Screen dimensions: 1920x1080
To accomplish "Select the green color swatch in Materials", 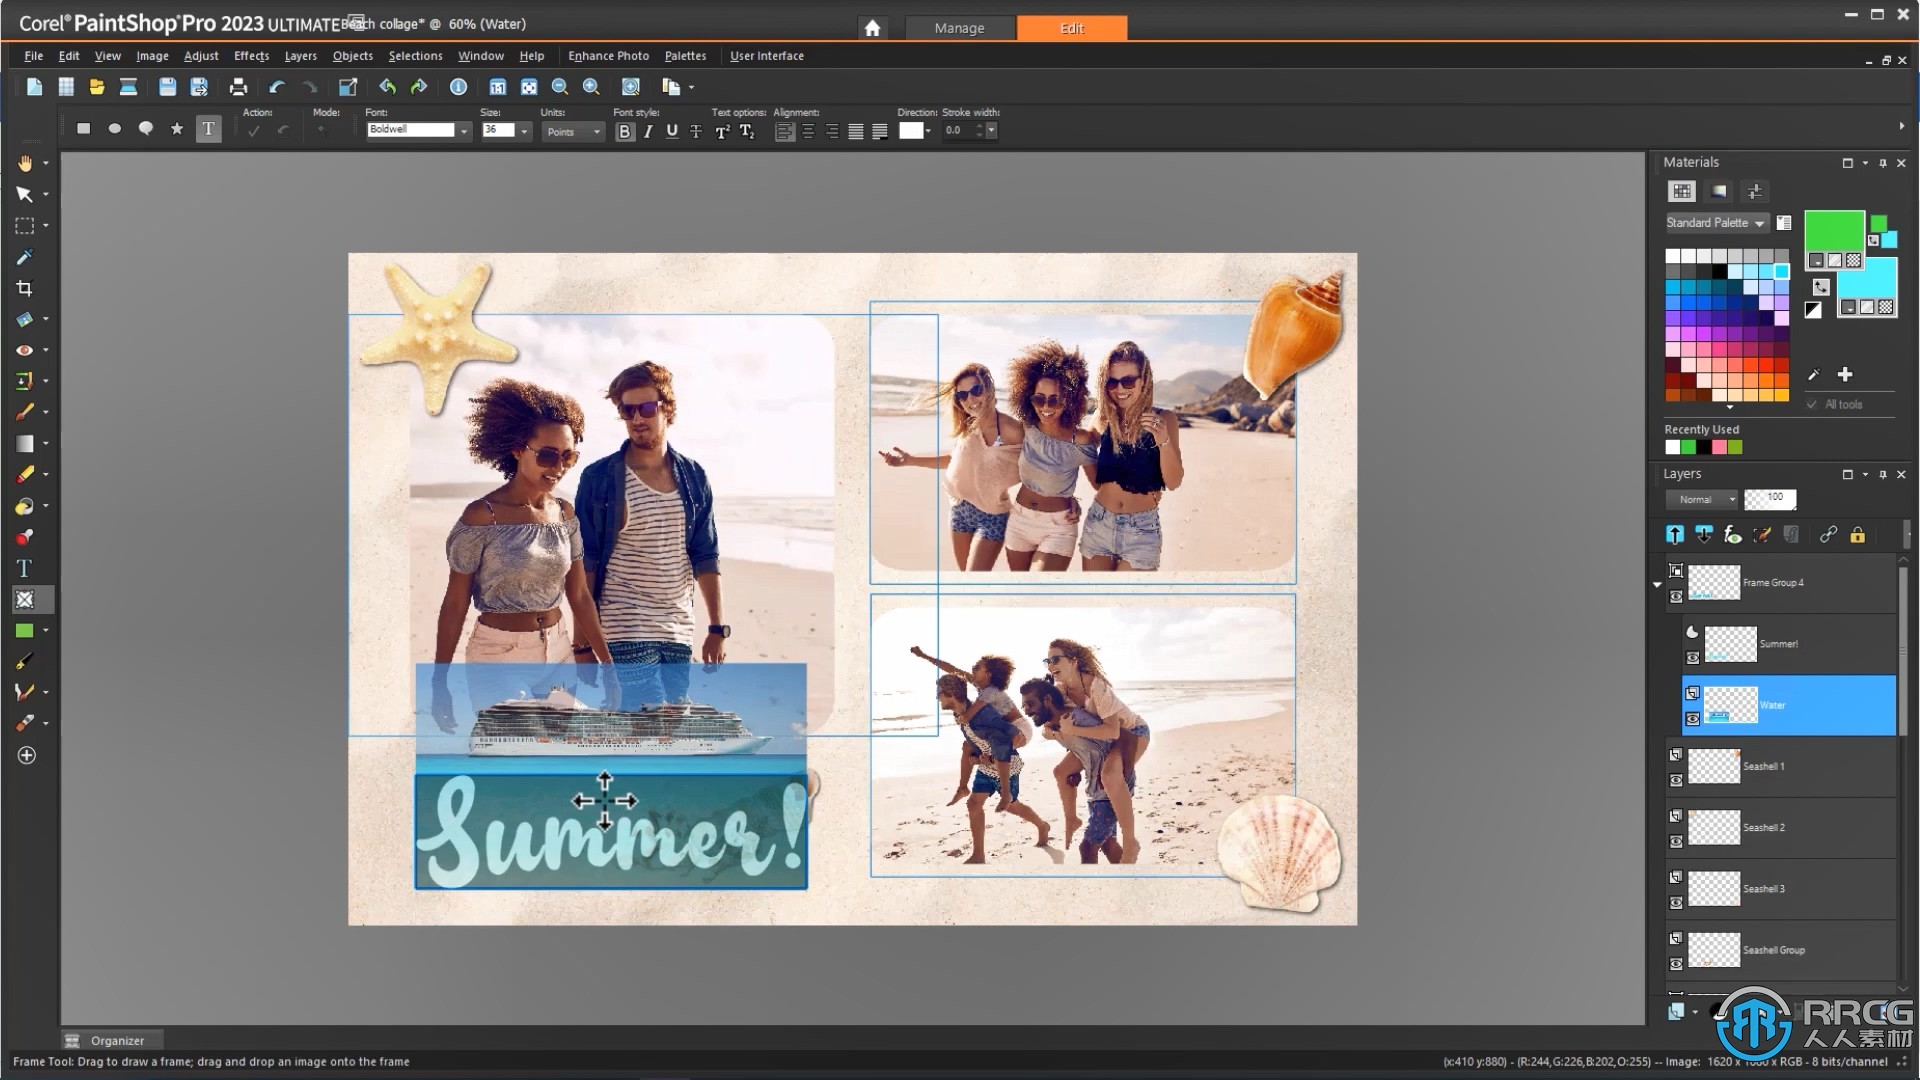I will pos(1834,235).
